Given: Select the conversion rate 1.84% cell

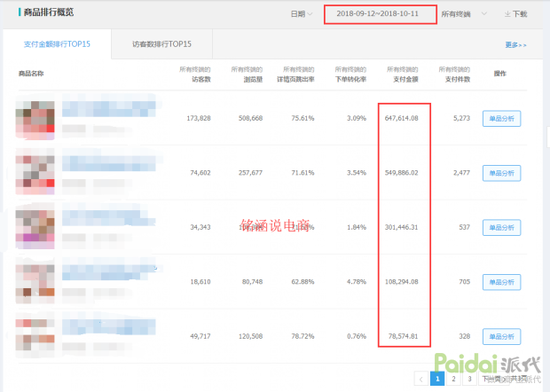Looking at the screenshot, I should [x=356, y=228].
